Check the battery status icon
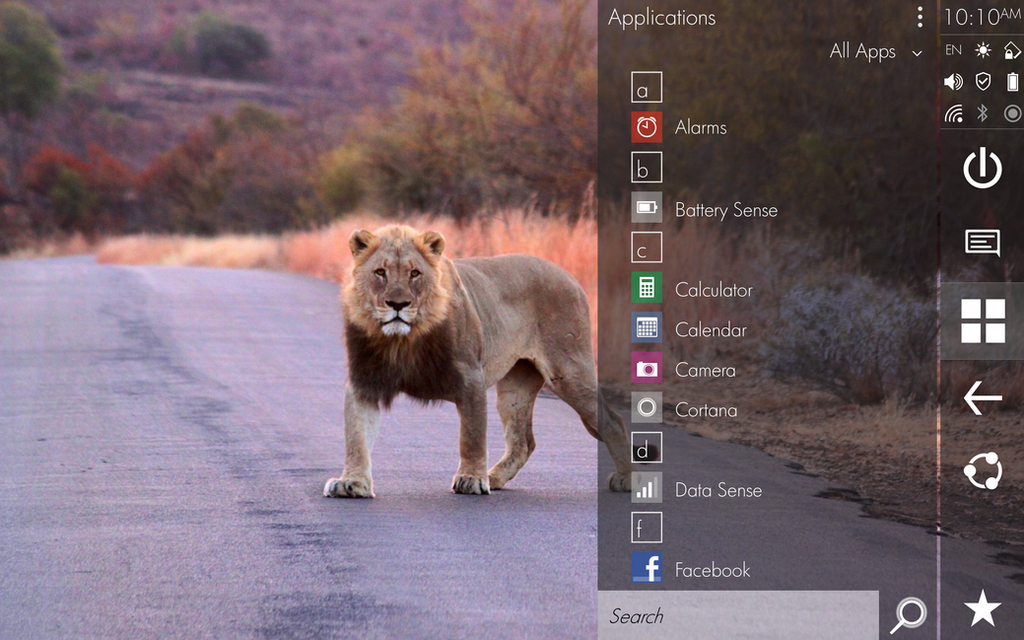Screen dimensions: 1024x640 click(x=1012, y=82)
